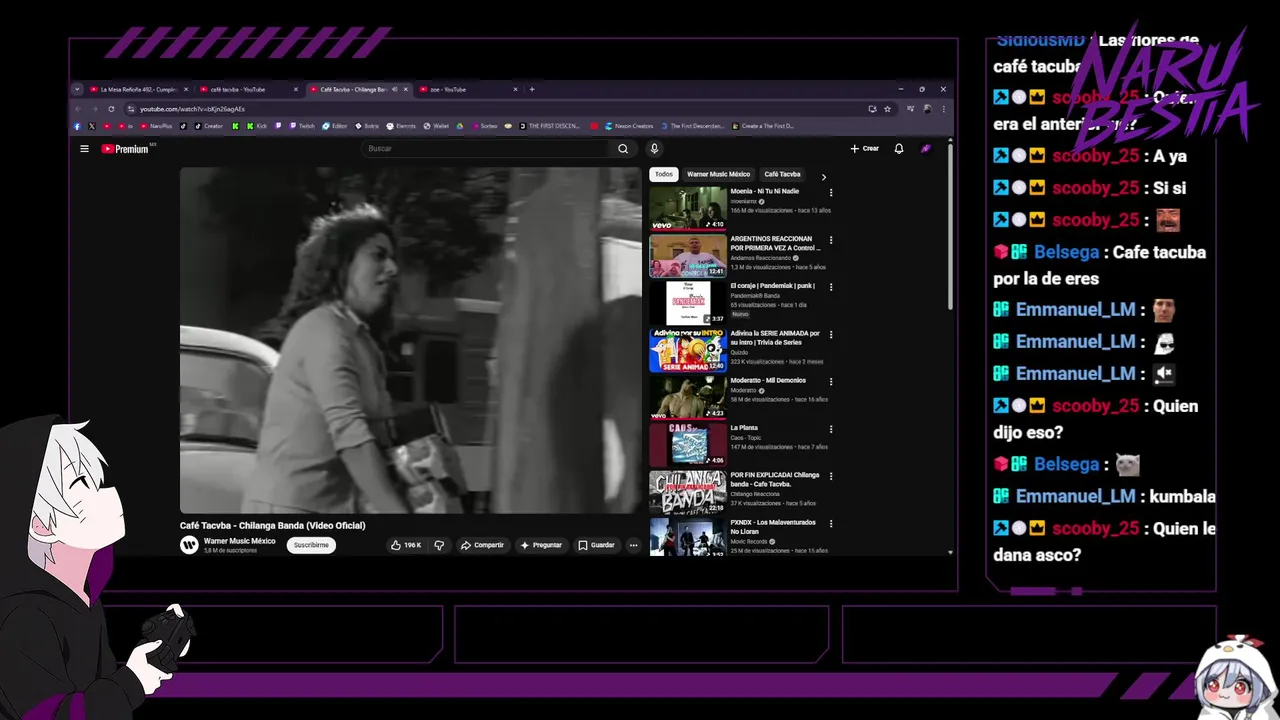The height and width of the screenshot is (720, 1280).
Task: Click the Preguntar button
Action: point(541,545)
